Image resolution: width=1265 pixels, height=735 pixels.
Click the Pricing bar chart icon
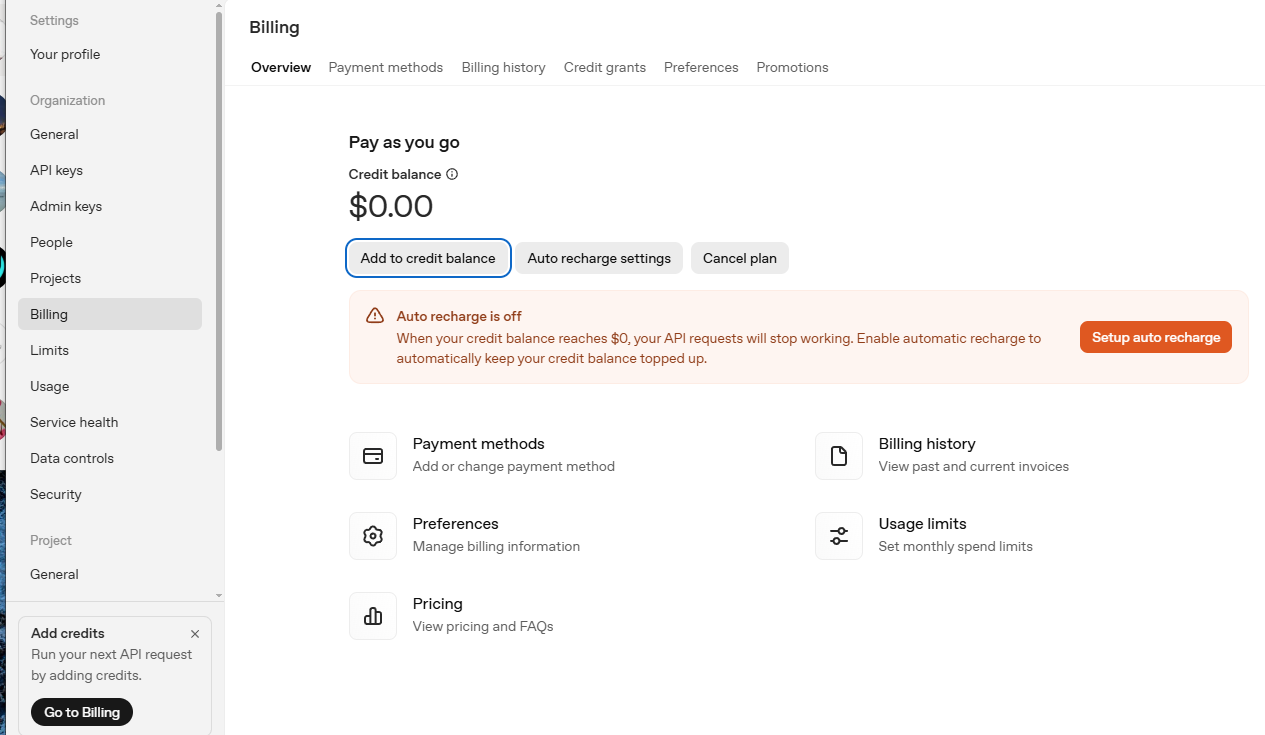373,616
